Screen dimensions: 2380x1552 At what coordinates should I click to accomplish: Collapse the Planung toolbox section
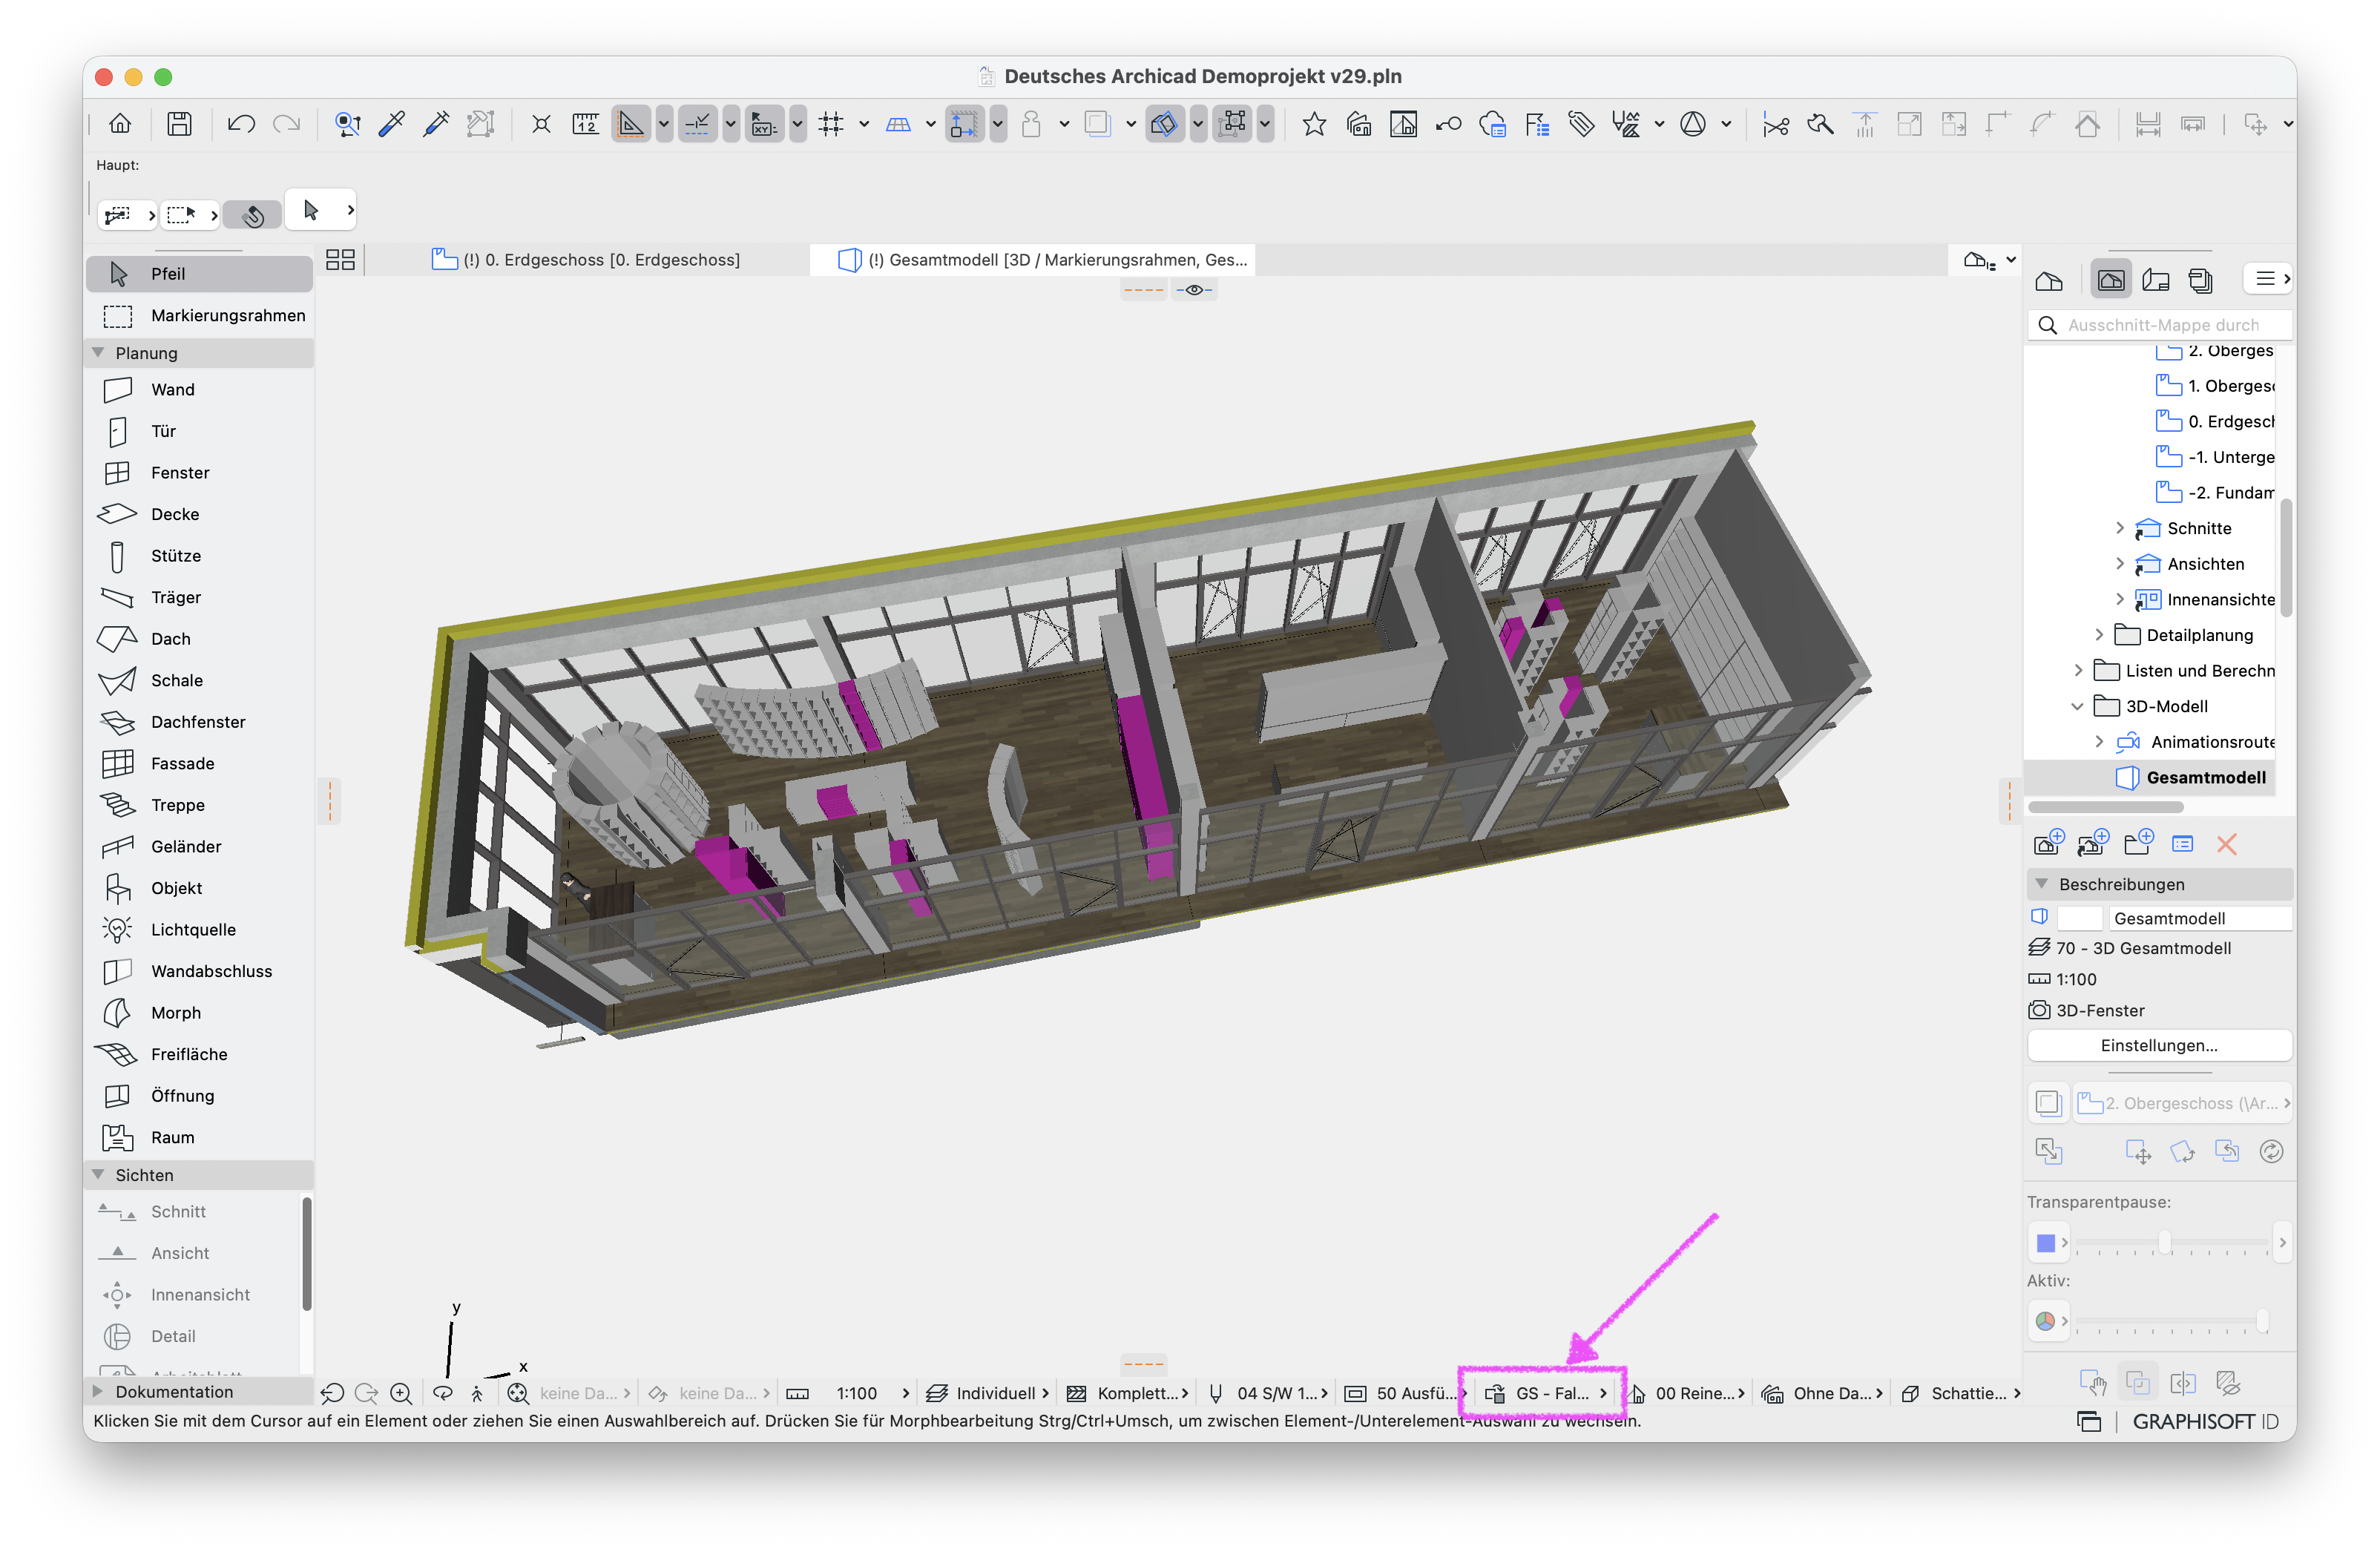[x=99, y=353]
